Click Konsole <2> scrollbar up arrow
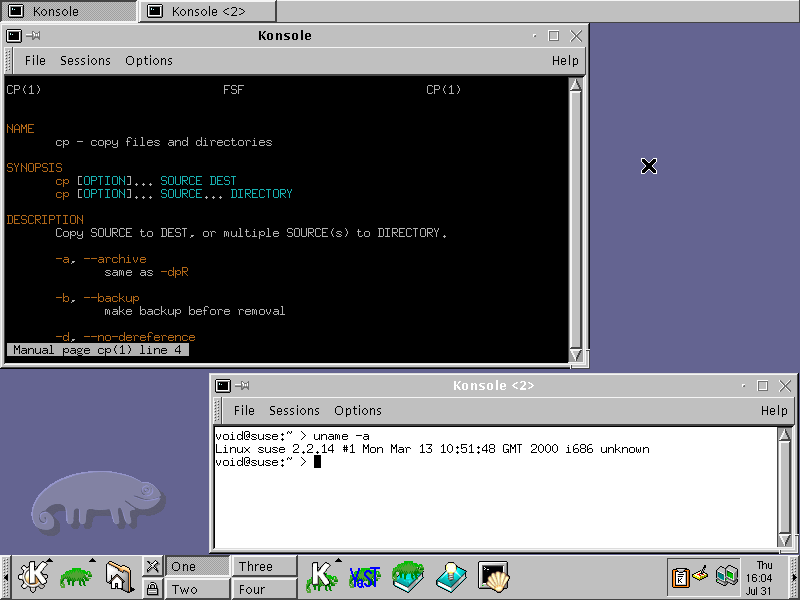The height and width of the screenshot is (600, 800). tap(785, 435)
